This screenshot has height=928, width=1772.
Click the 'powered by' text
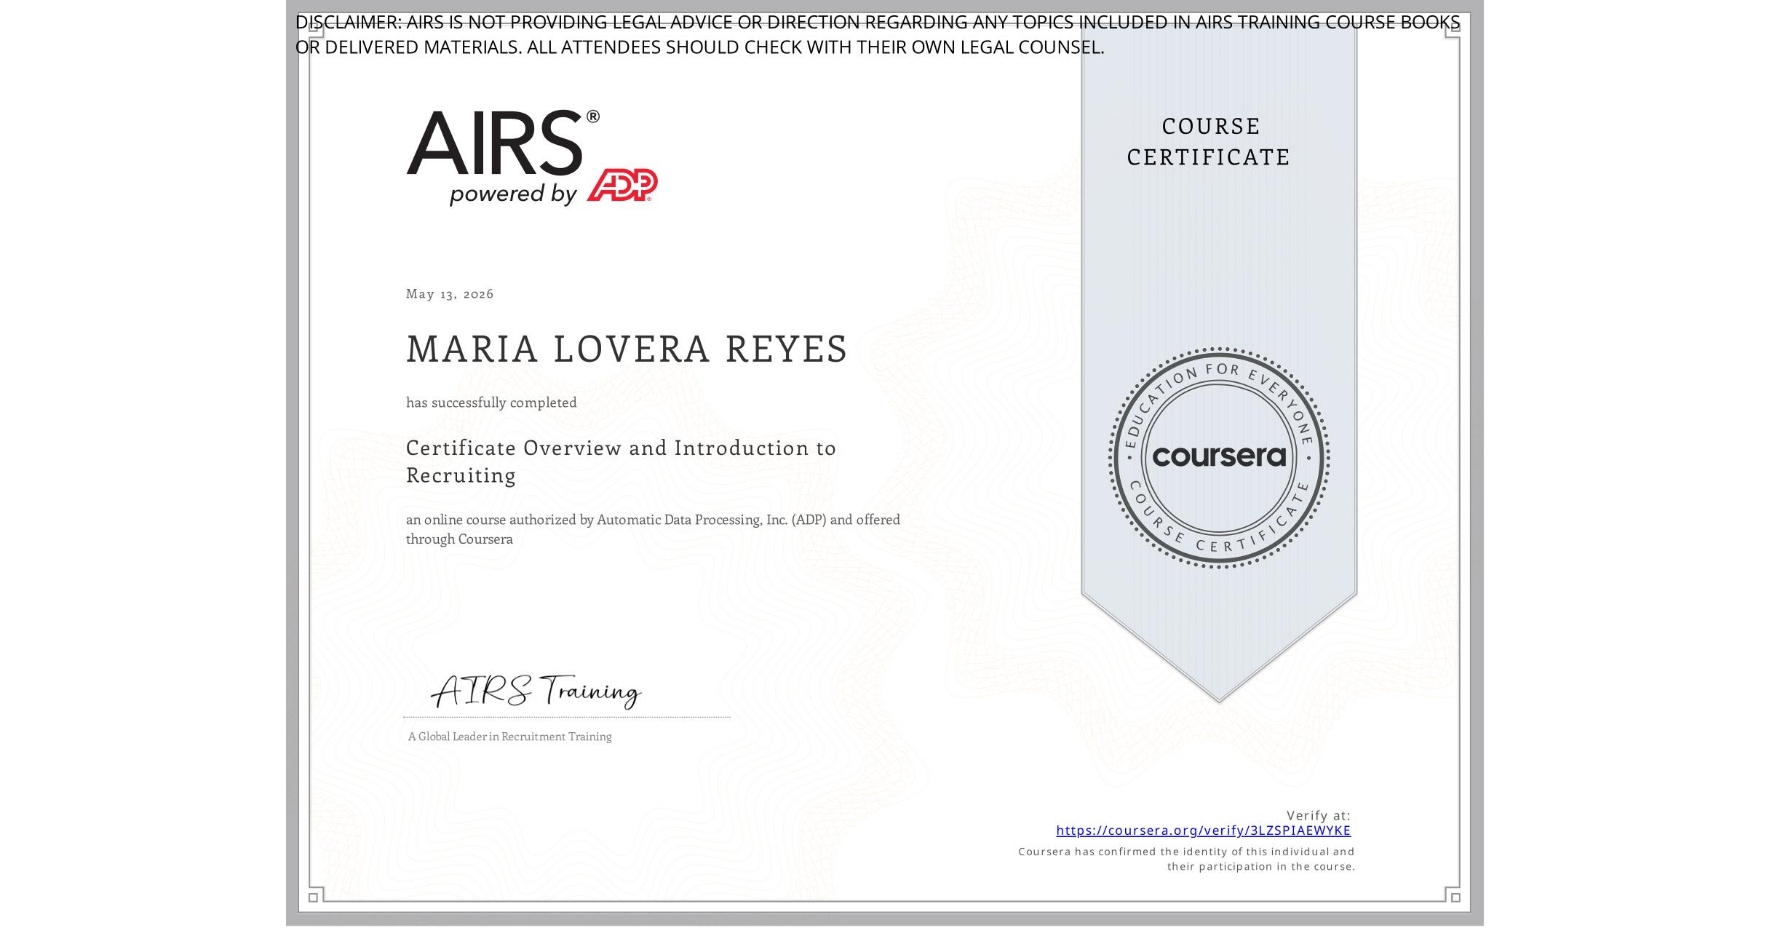click(513, 194)
